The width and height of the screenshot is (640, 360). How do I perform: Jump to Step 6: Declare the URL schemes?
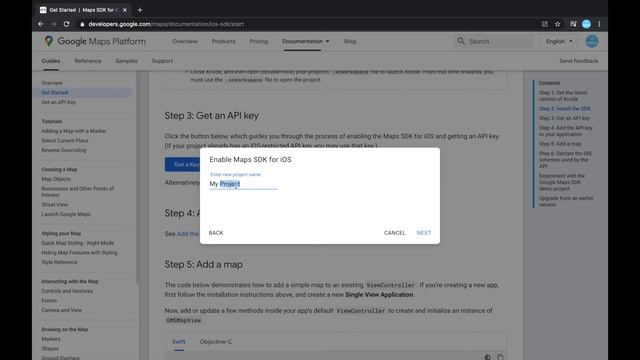[x=566, y=160]
